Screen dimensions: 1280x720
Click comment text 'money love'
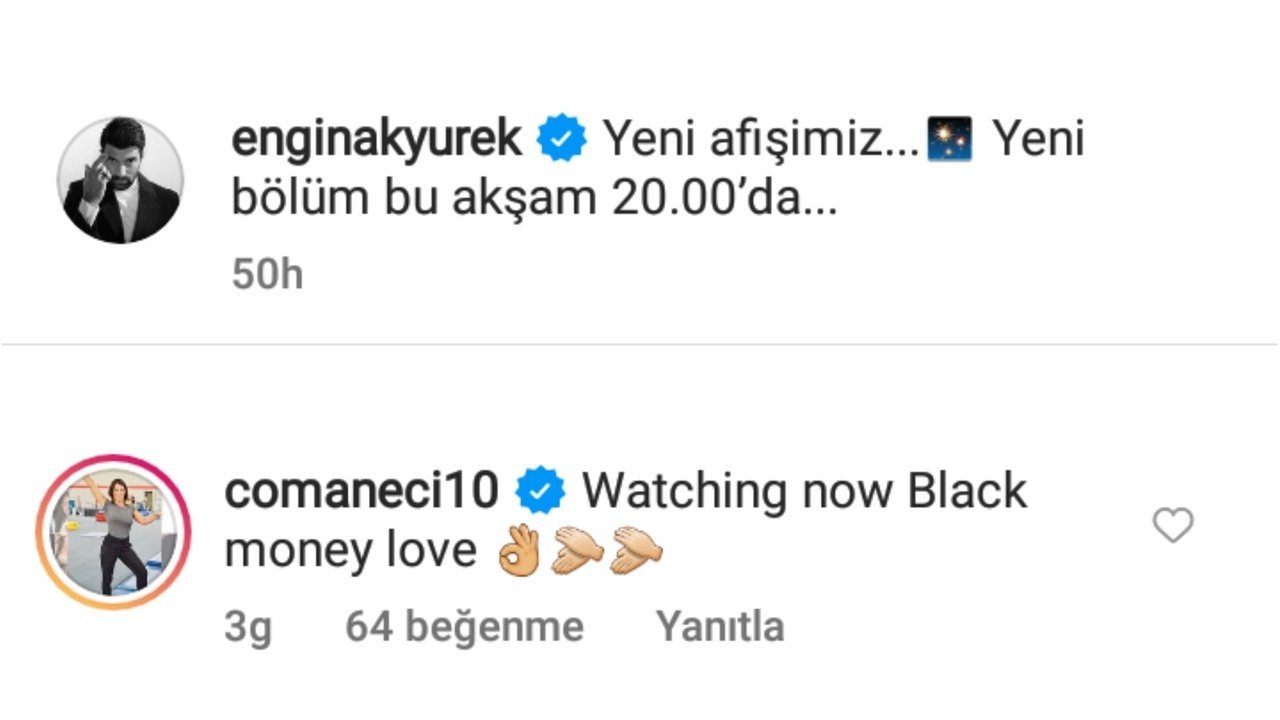pyautogui.click(x=351, y=551)
